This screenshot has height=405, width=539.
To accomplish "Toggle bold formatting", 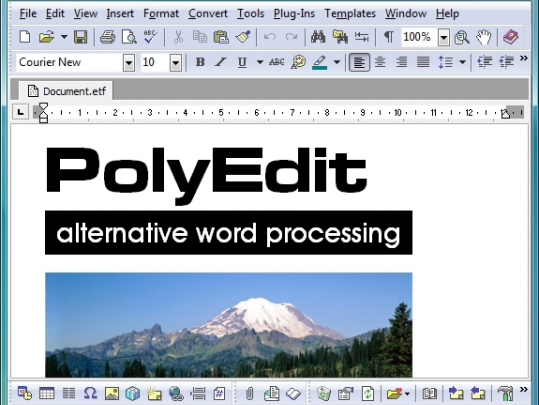I will pyautogui.click(x=200, y=62).
